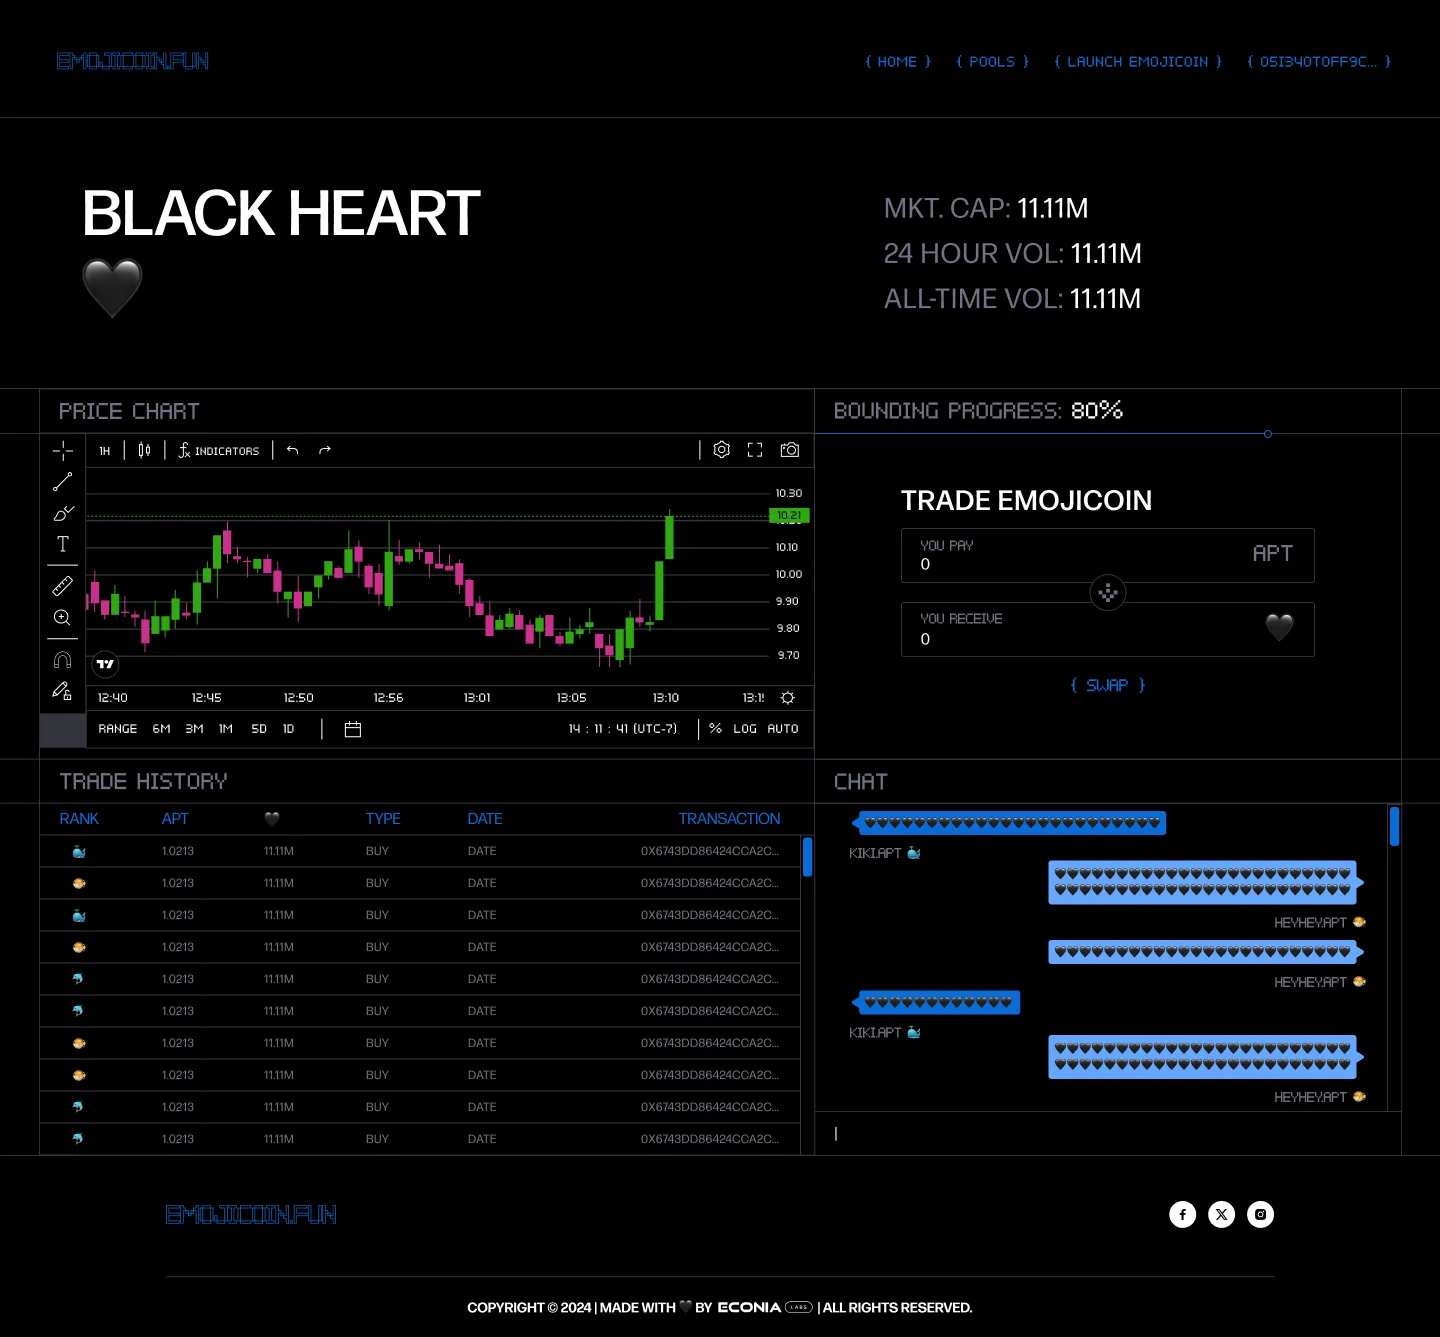Activate the ruler measure tool
1440x1337 pixels.
[62, 586]
